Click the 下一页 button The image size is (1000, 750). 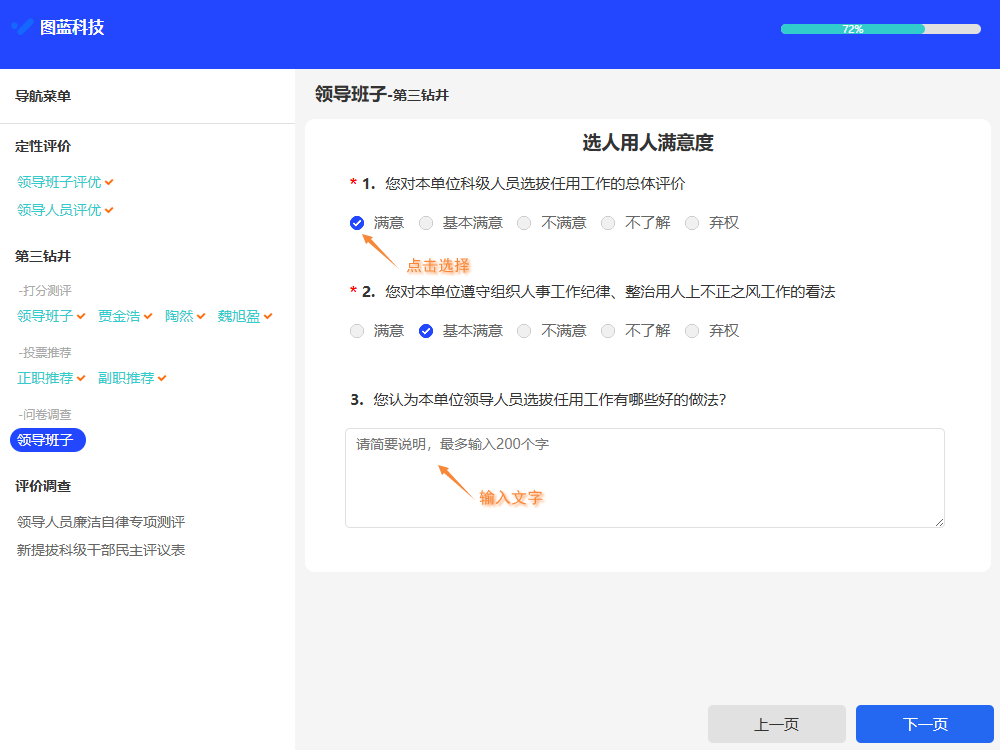click(x=924, y=723)
